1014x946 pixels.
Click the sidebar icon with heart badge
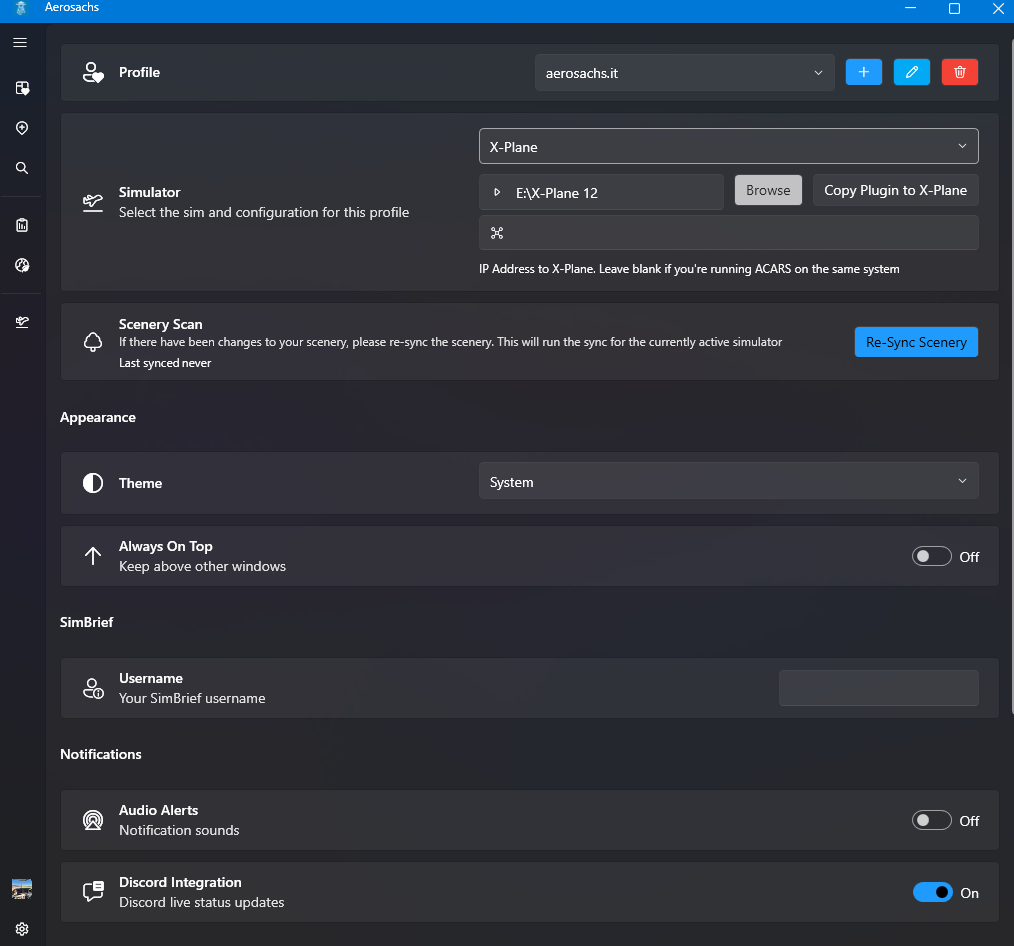tap(22, 88)
